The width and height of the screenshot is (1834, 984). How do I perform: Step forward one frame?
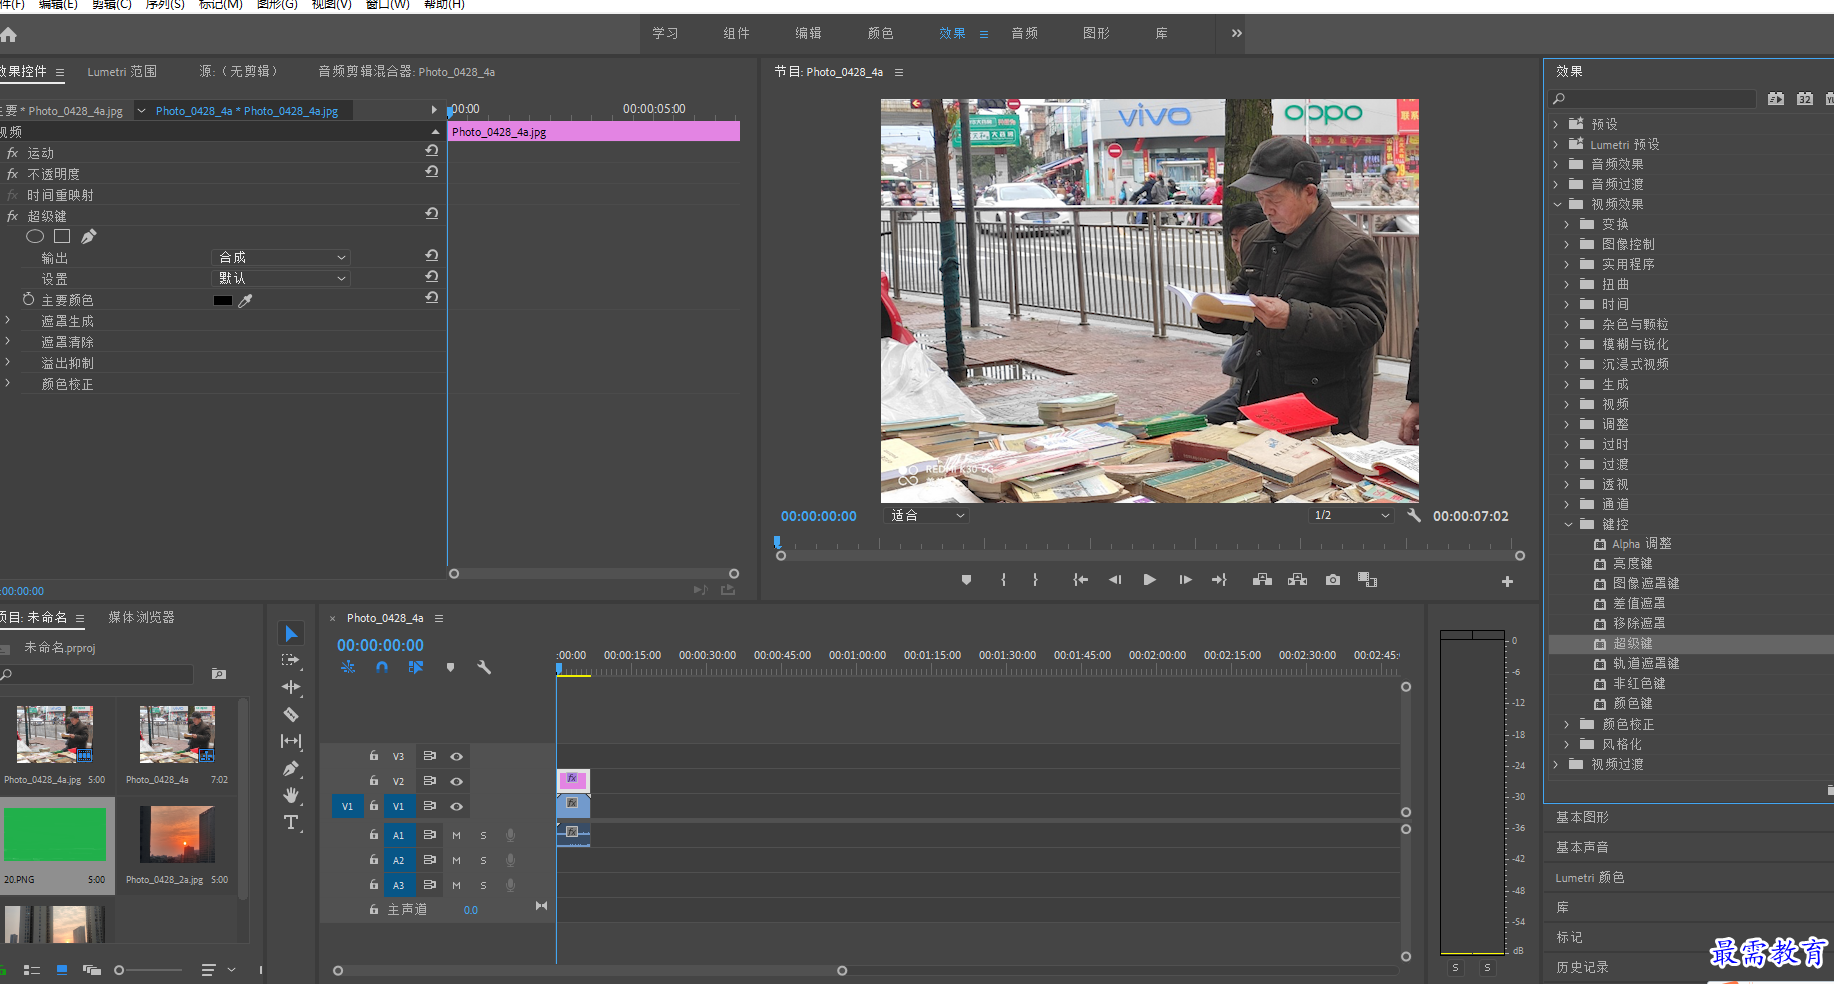(x=1185, y=580)
